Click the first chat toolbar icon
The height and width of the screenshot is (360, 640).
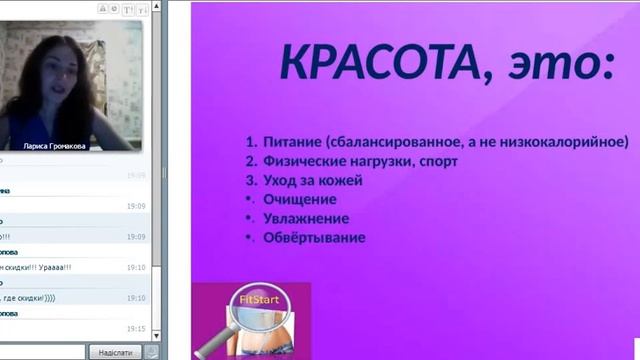tap(103, 9)
